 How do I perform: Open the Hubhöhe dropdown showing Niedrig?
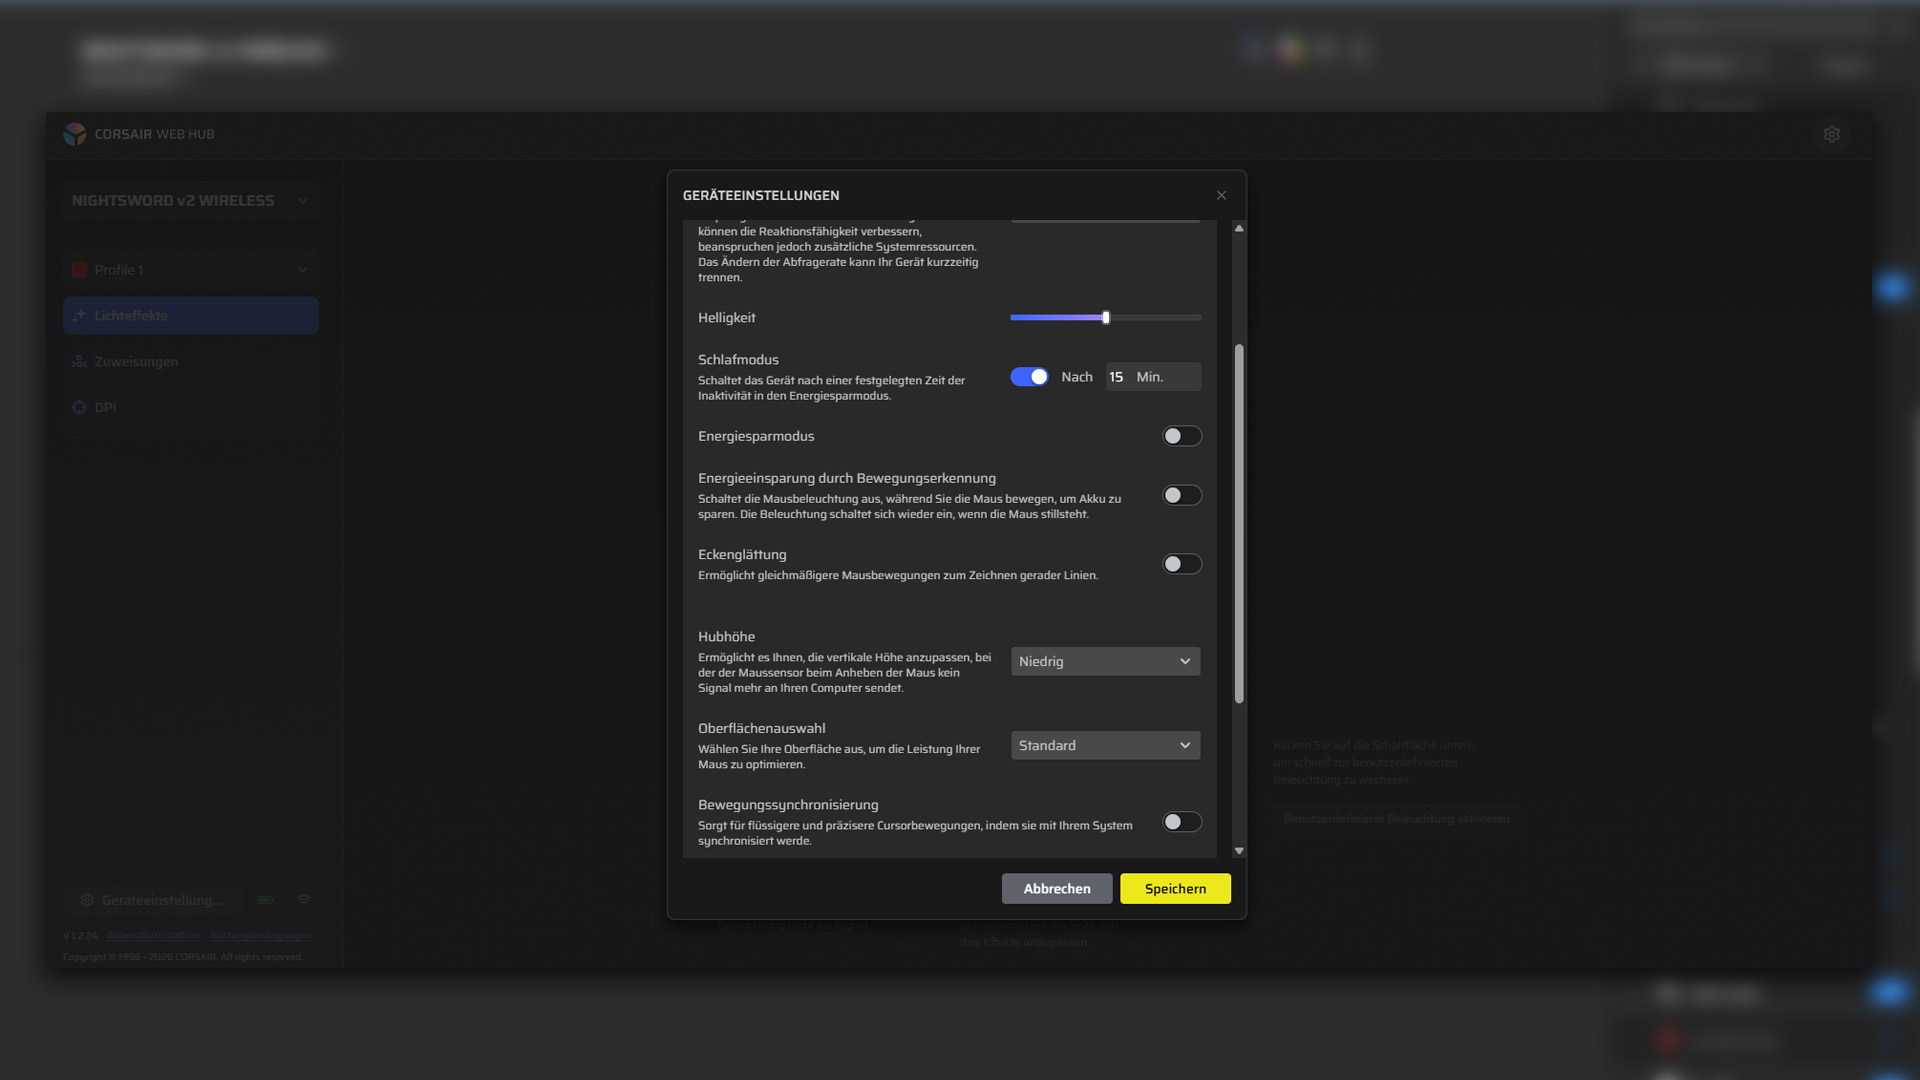[1105, 661]
